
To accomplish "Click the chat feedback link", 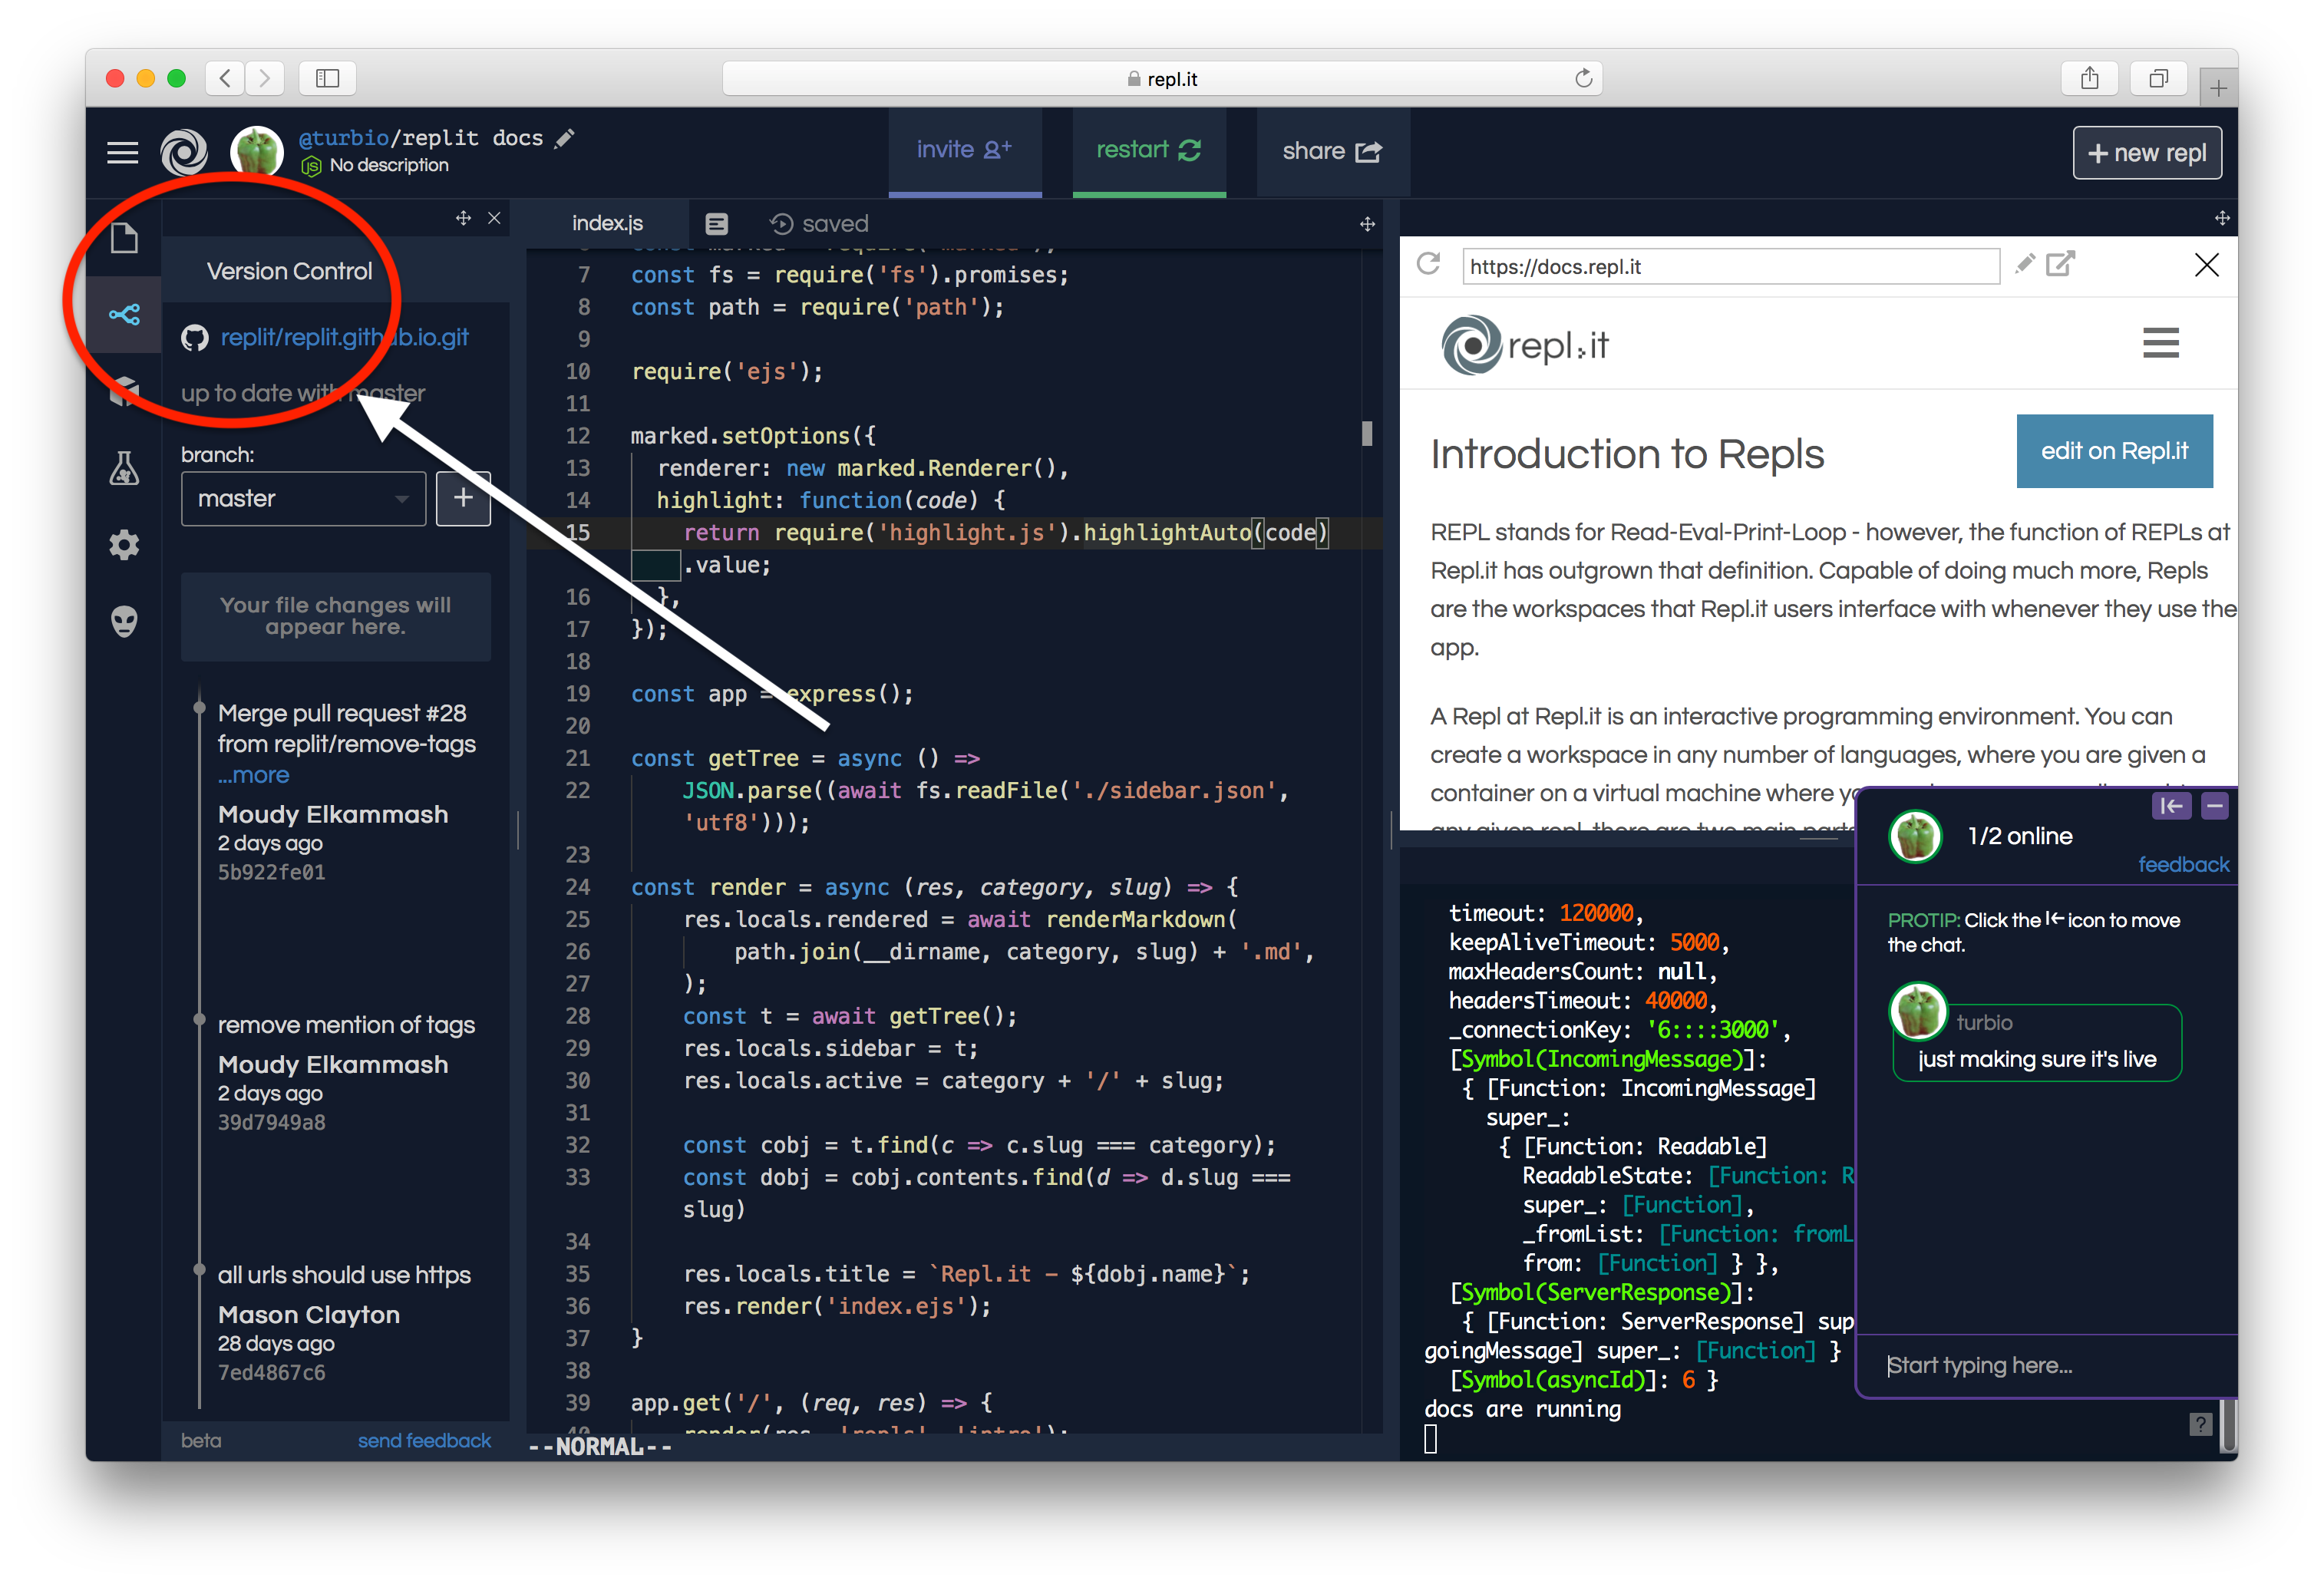I will (x=2183, y=864).
